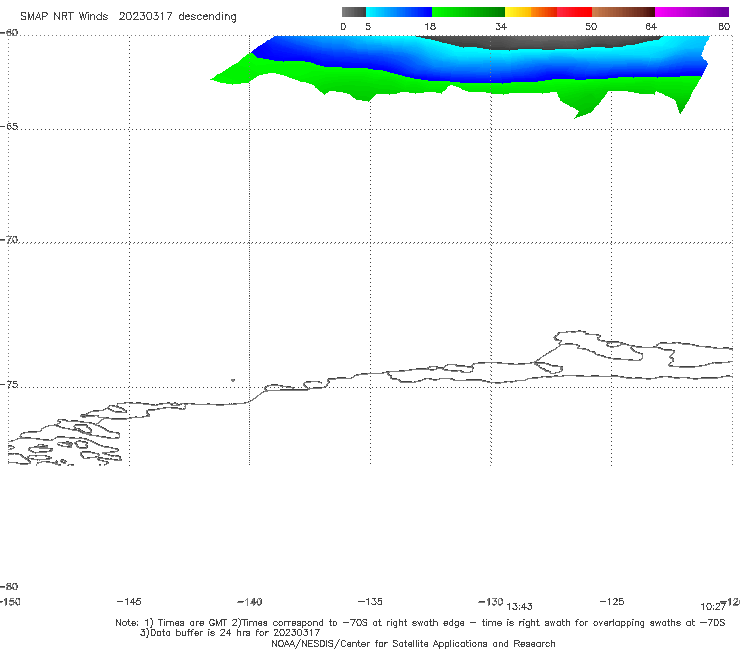Click the latitude label '-70'

click(x=9, y=240)
